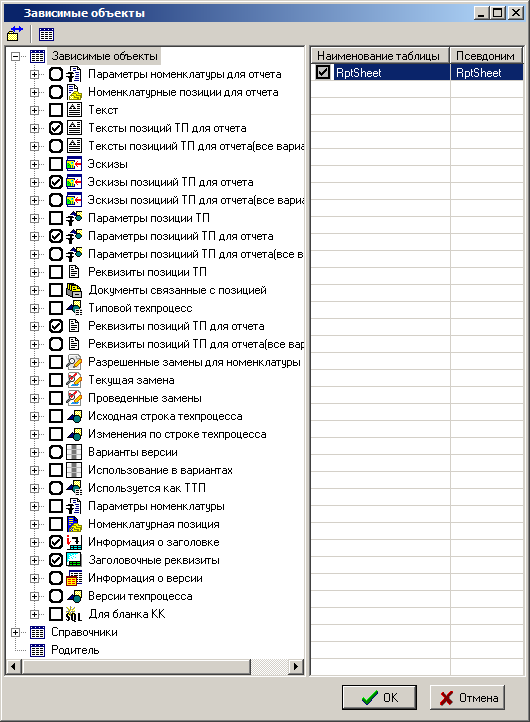Viewport: 530px width, 722px height.
Task: Check the Изменения по строке техпроцесса box
Action: click(56, 434)
